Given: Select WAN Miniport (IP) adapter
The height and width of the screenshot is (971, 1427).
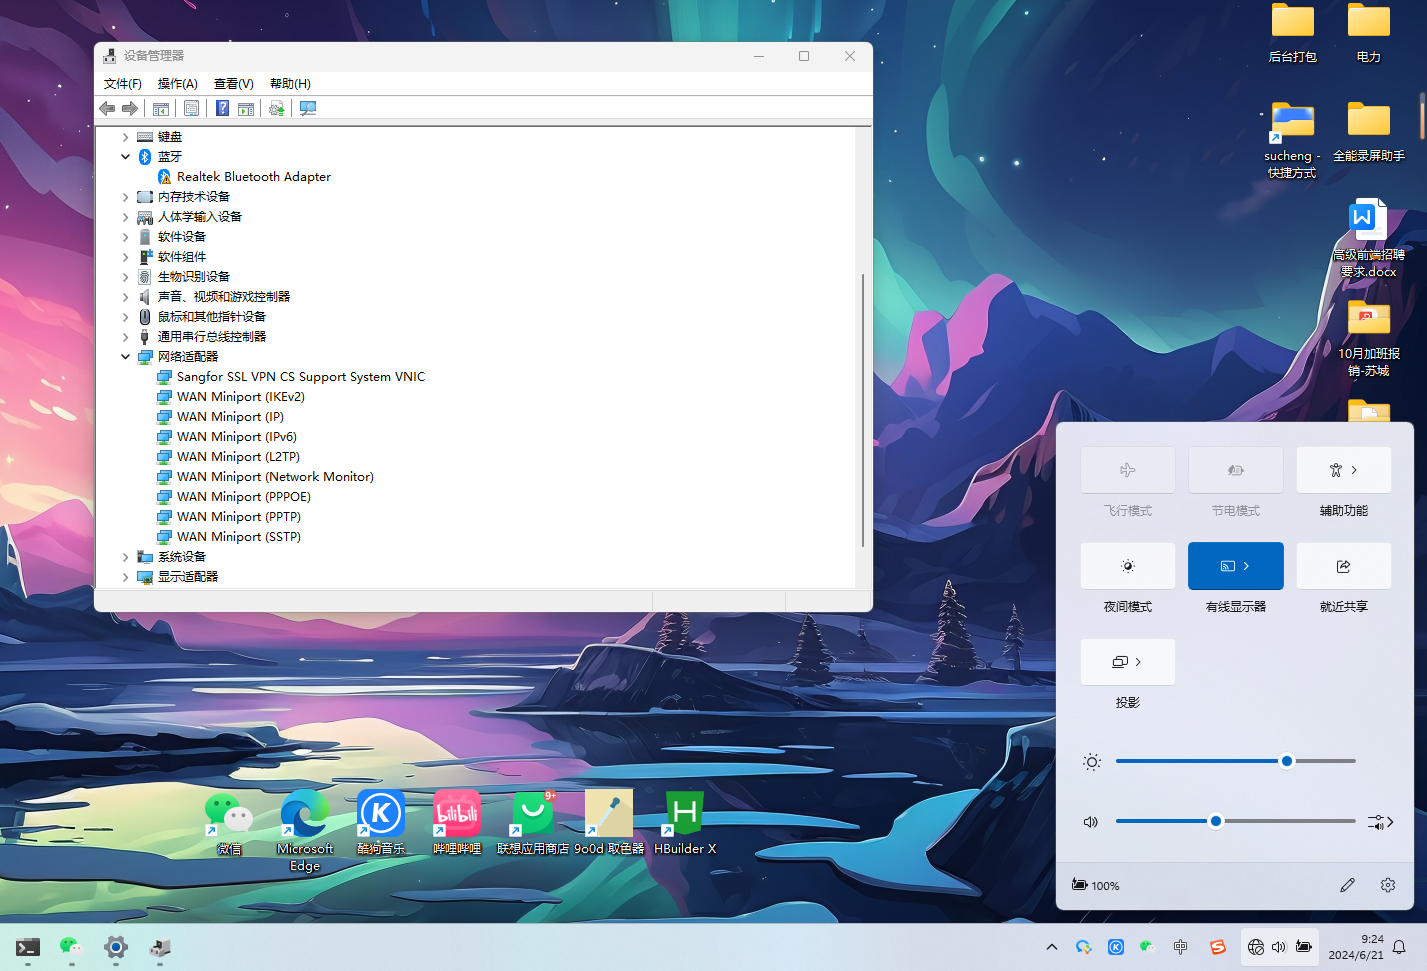Looking at the screenshot, I should pos(230,417).
